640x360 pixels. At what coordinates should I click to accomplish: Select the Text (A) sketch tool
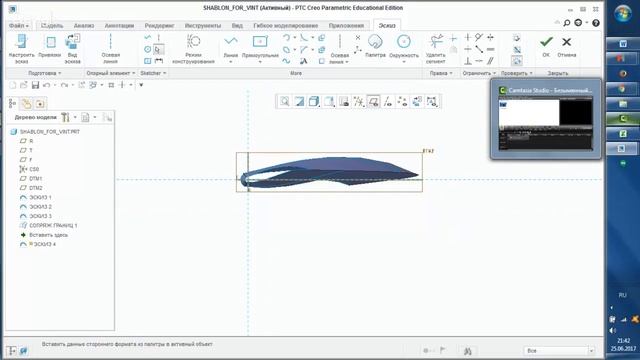tap(303, 61)
